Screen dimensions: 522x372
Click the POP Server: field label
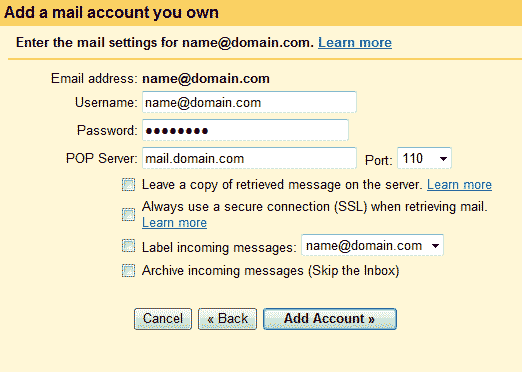pos(102,158)
